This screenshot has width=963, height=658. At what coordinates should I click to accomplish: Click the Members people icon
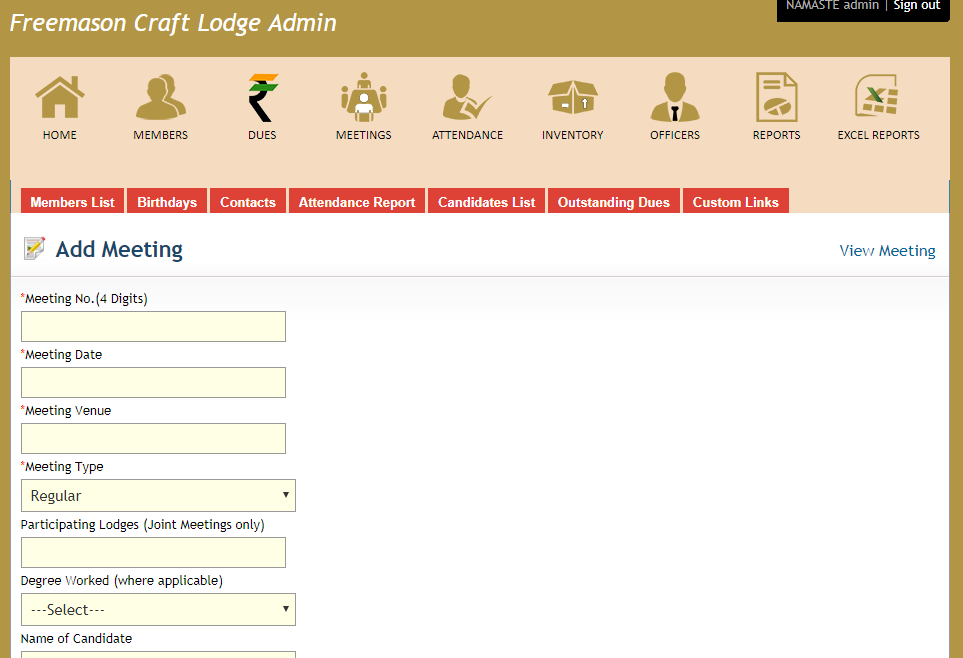click(x=161, y=99)
